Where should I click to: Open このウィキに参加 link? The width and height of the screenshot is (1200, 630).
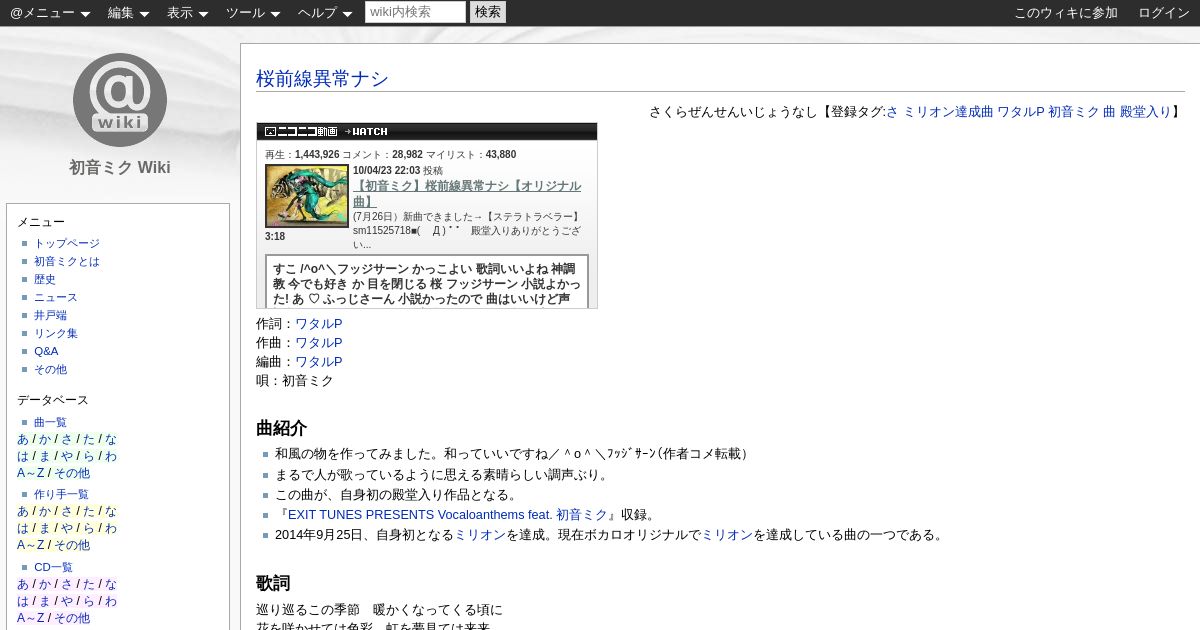1066,13
